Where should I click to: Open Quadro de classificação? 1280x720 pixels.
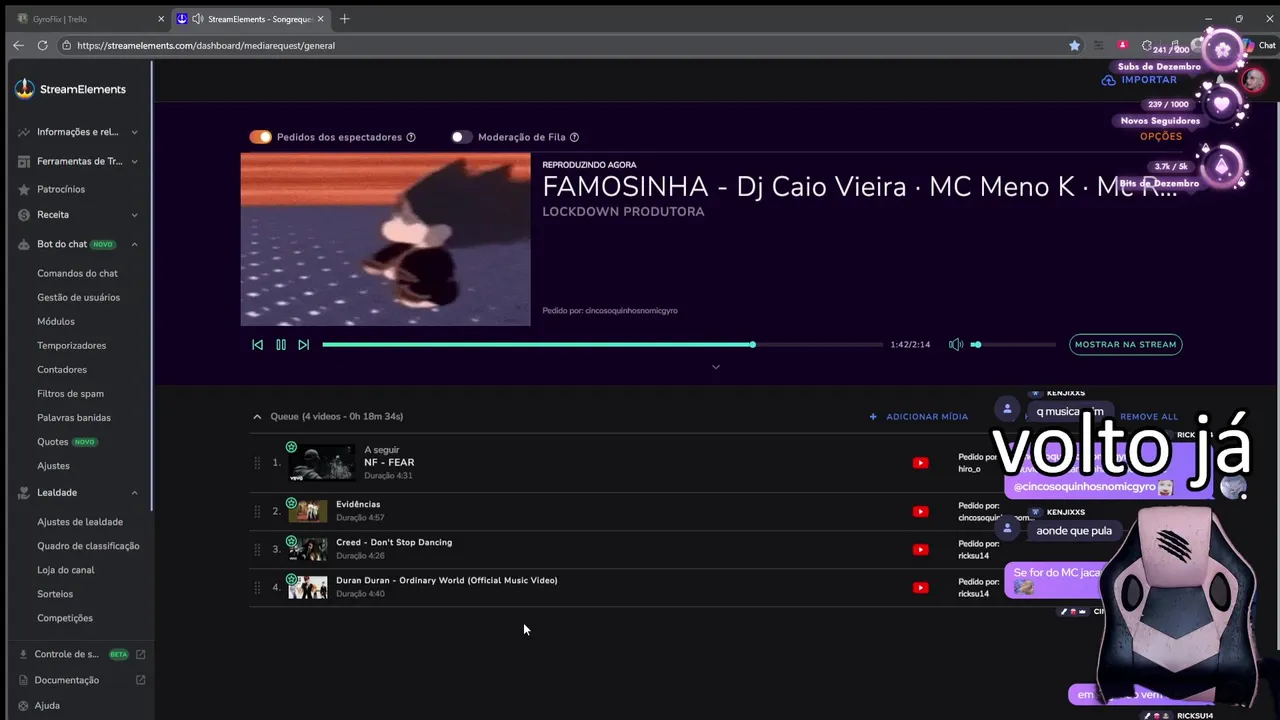pos(88,546)
